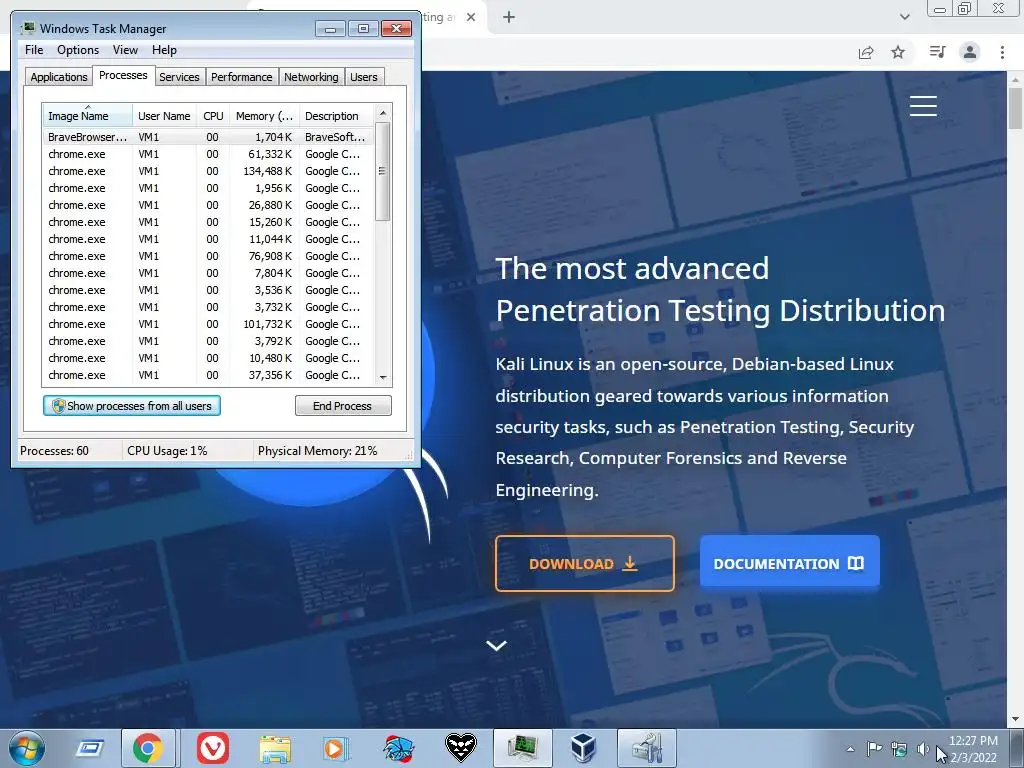Image resolution: width=1024 pixels, height=768 pixels.
Task: Open Chrome three-dot menu
Action: 1002,52
